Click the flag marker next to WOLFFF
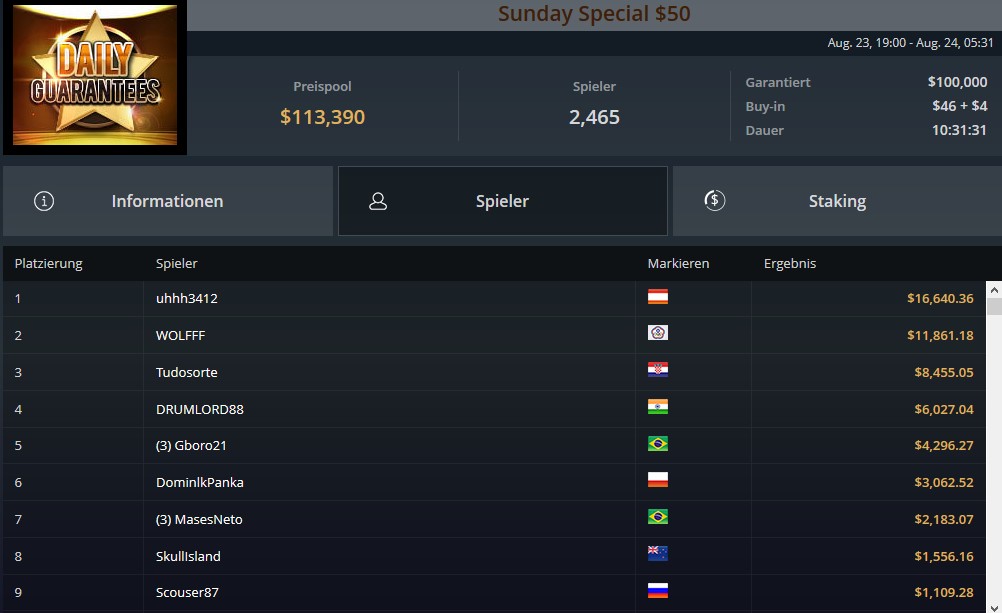The height and width of the screenshot is (613, 1002). 658,333
